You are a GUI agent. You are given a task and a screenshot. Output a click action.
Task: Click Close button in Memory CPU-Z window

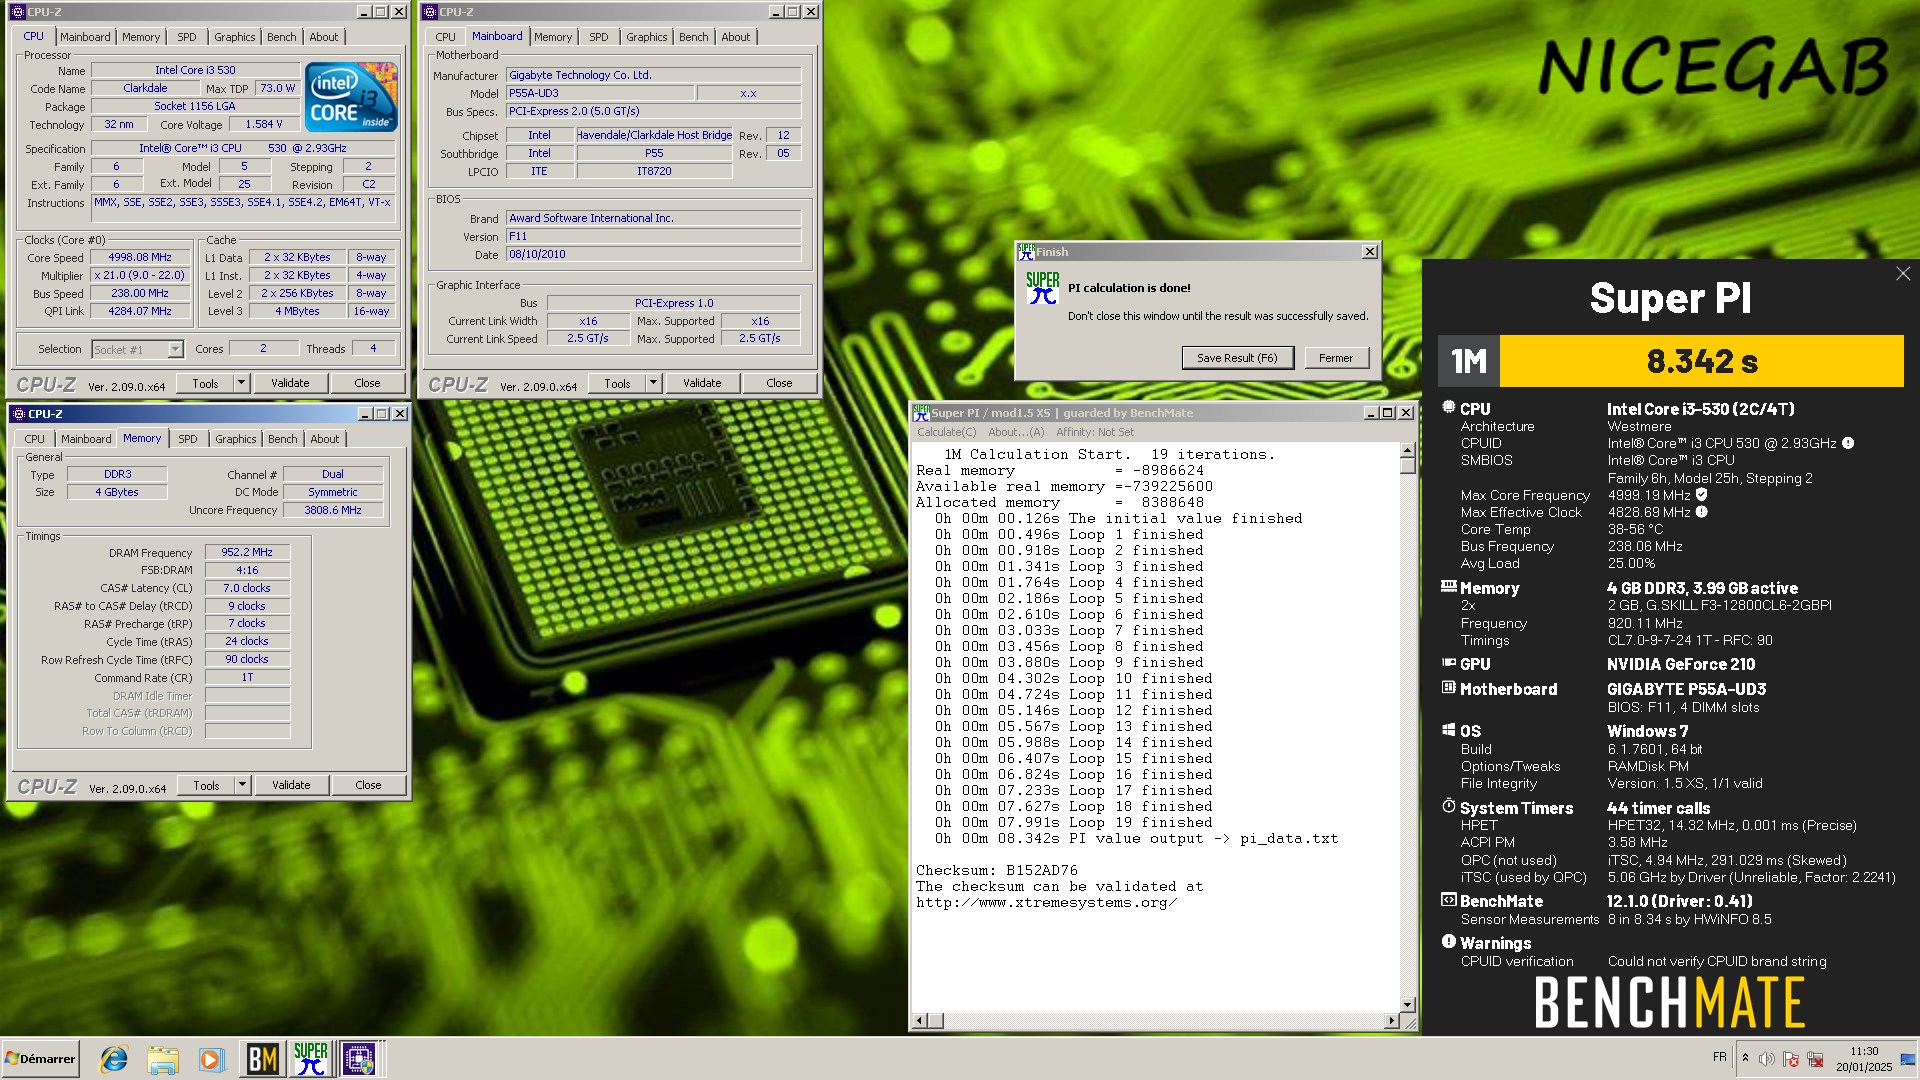(368, 785)
